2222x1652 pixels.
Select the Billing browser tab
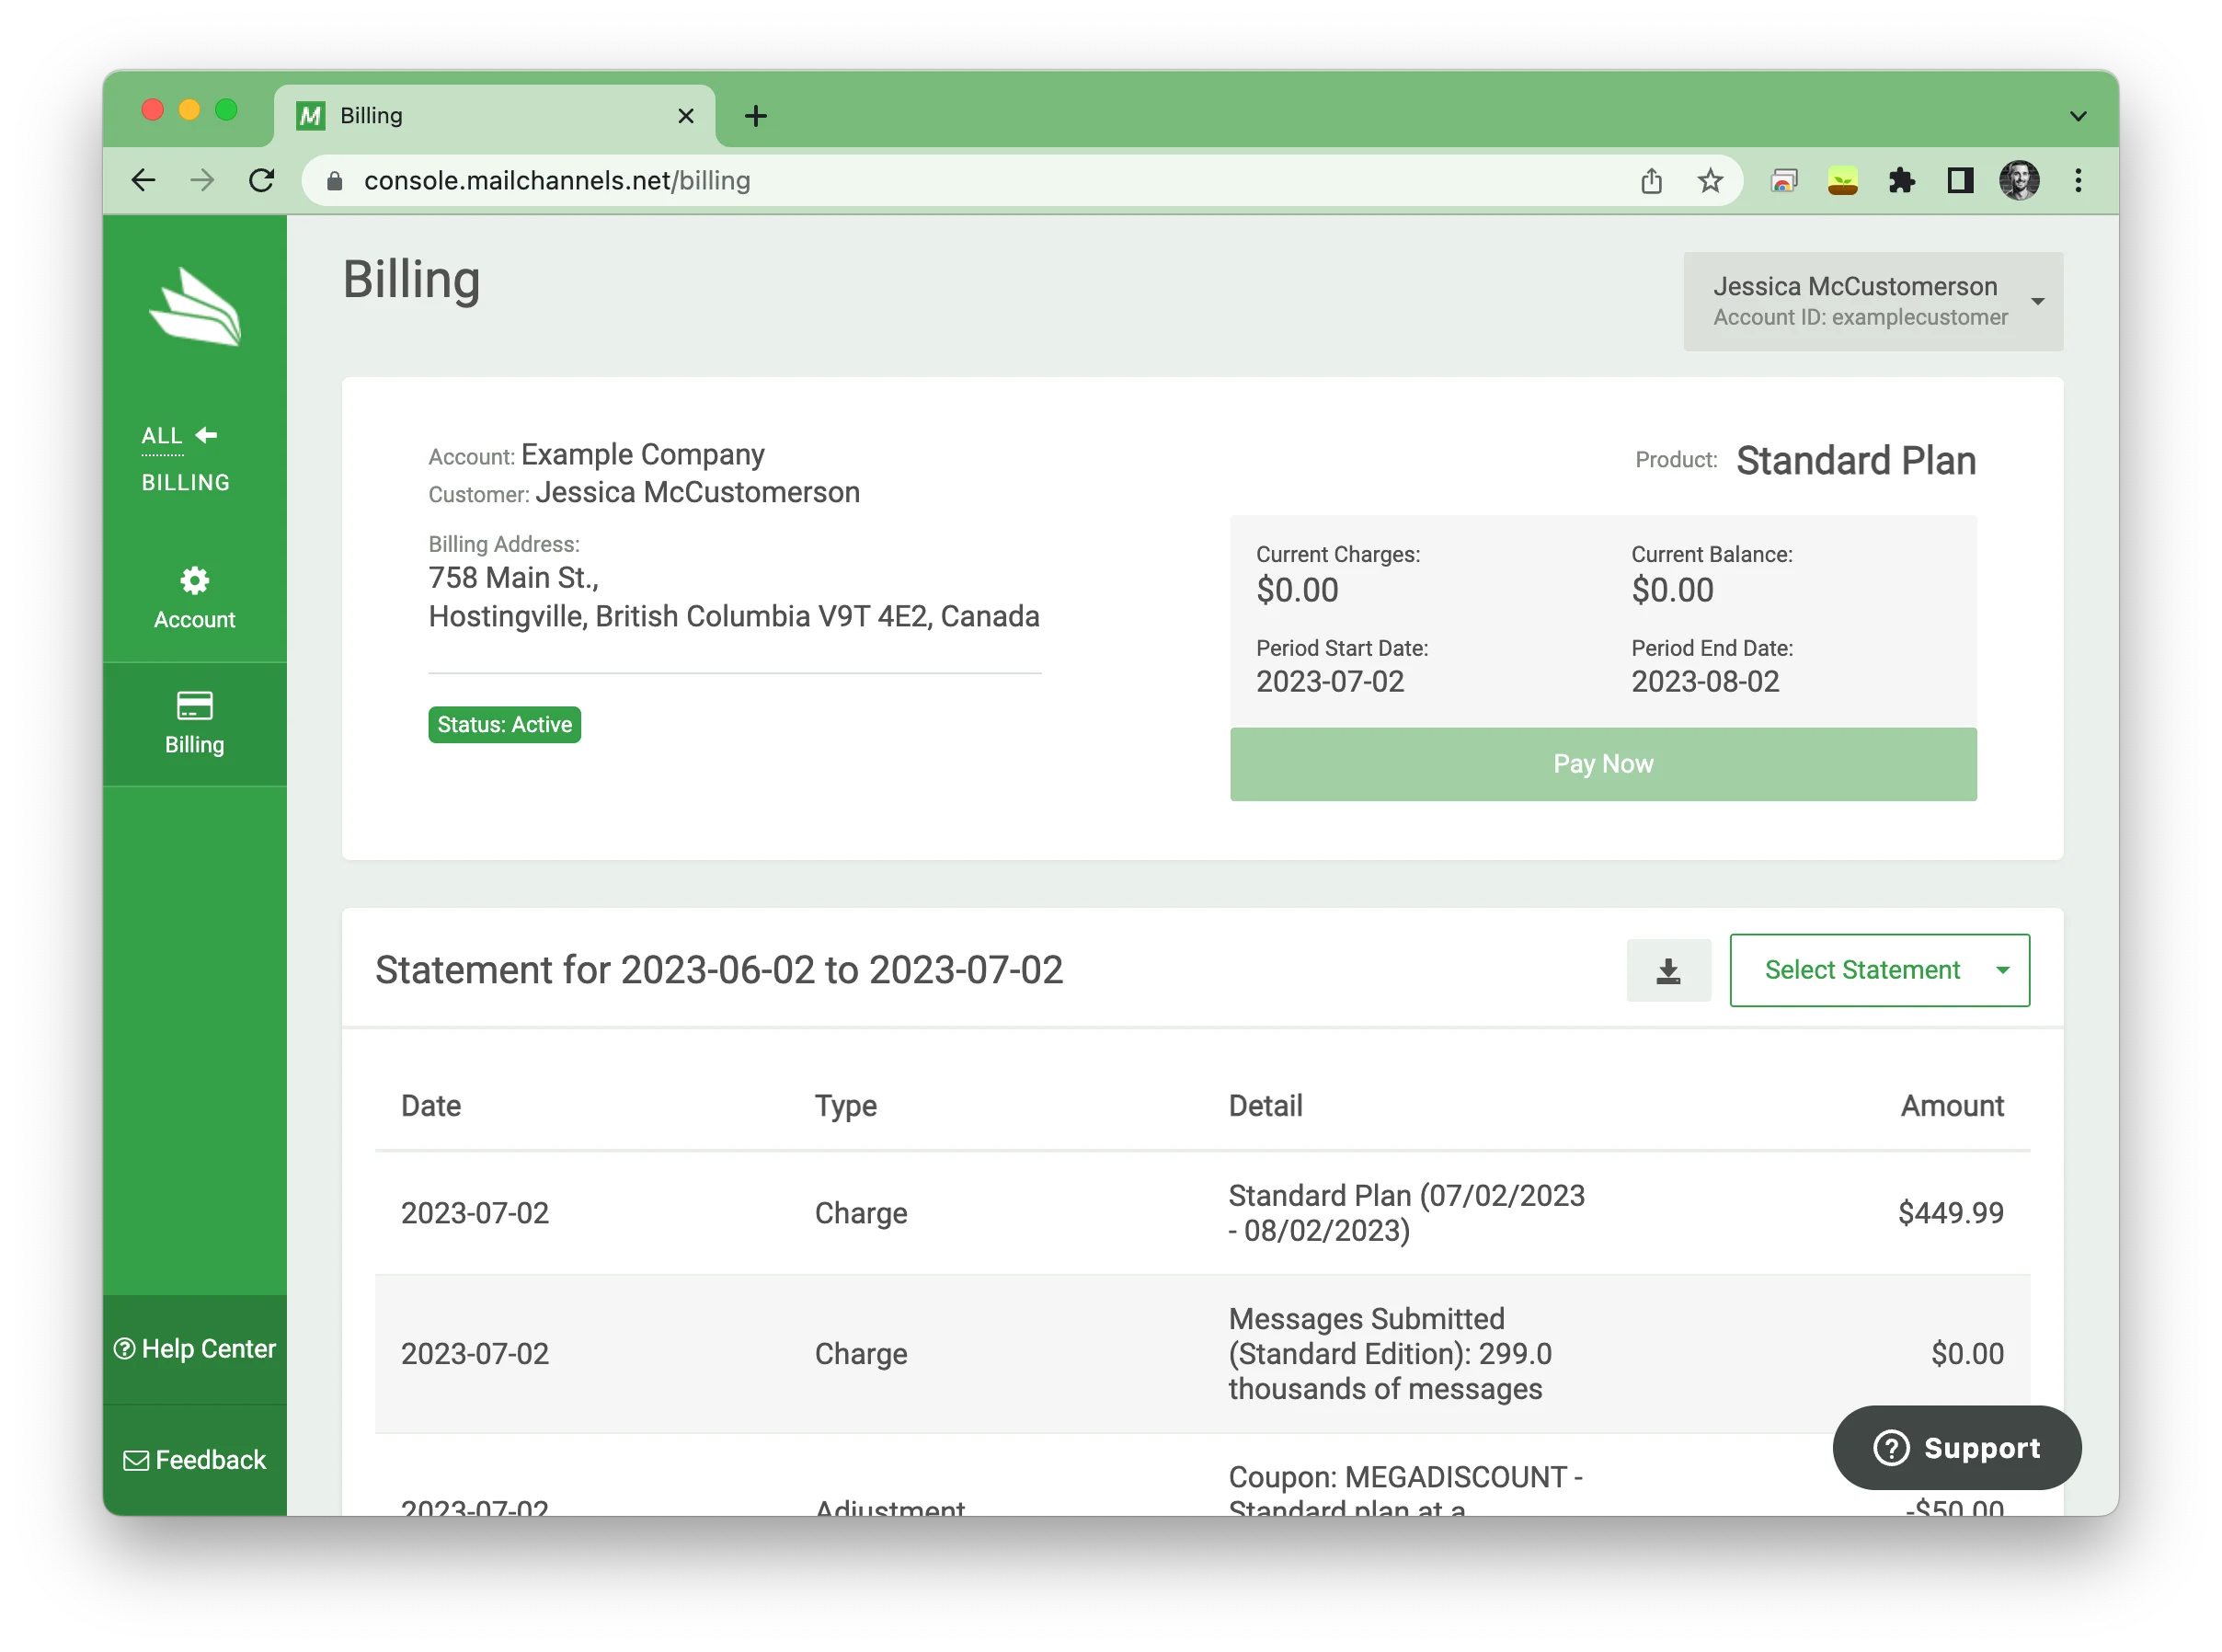(x=494, y=115)
